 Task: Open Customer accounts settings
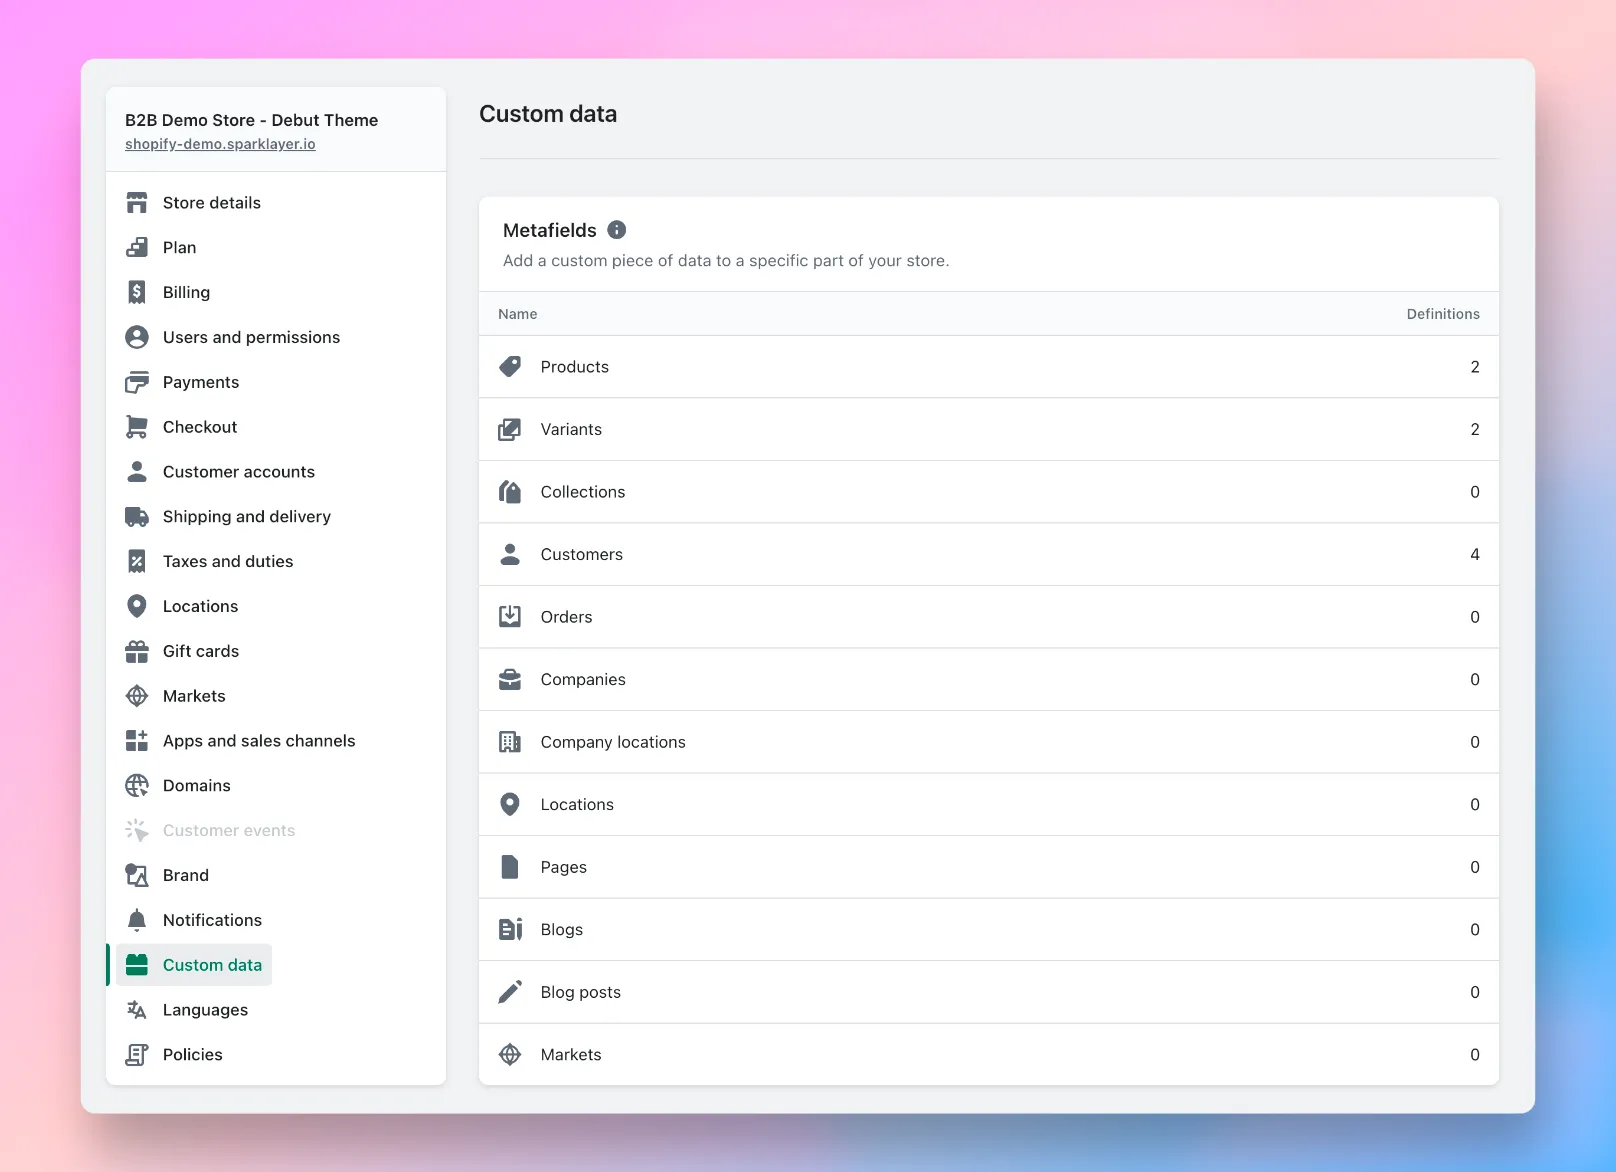[239, 472]
